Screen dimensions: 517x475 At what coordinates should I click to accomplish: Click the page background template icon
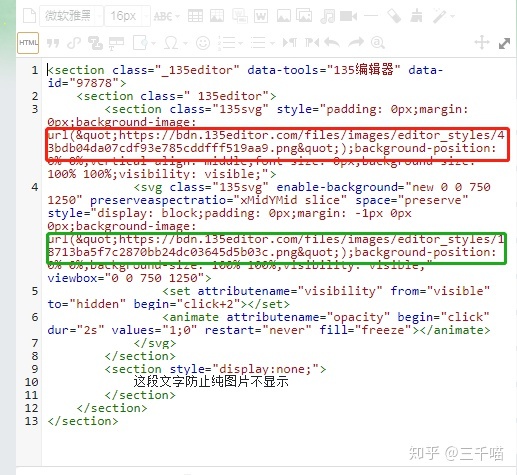[141, 43]
